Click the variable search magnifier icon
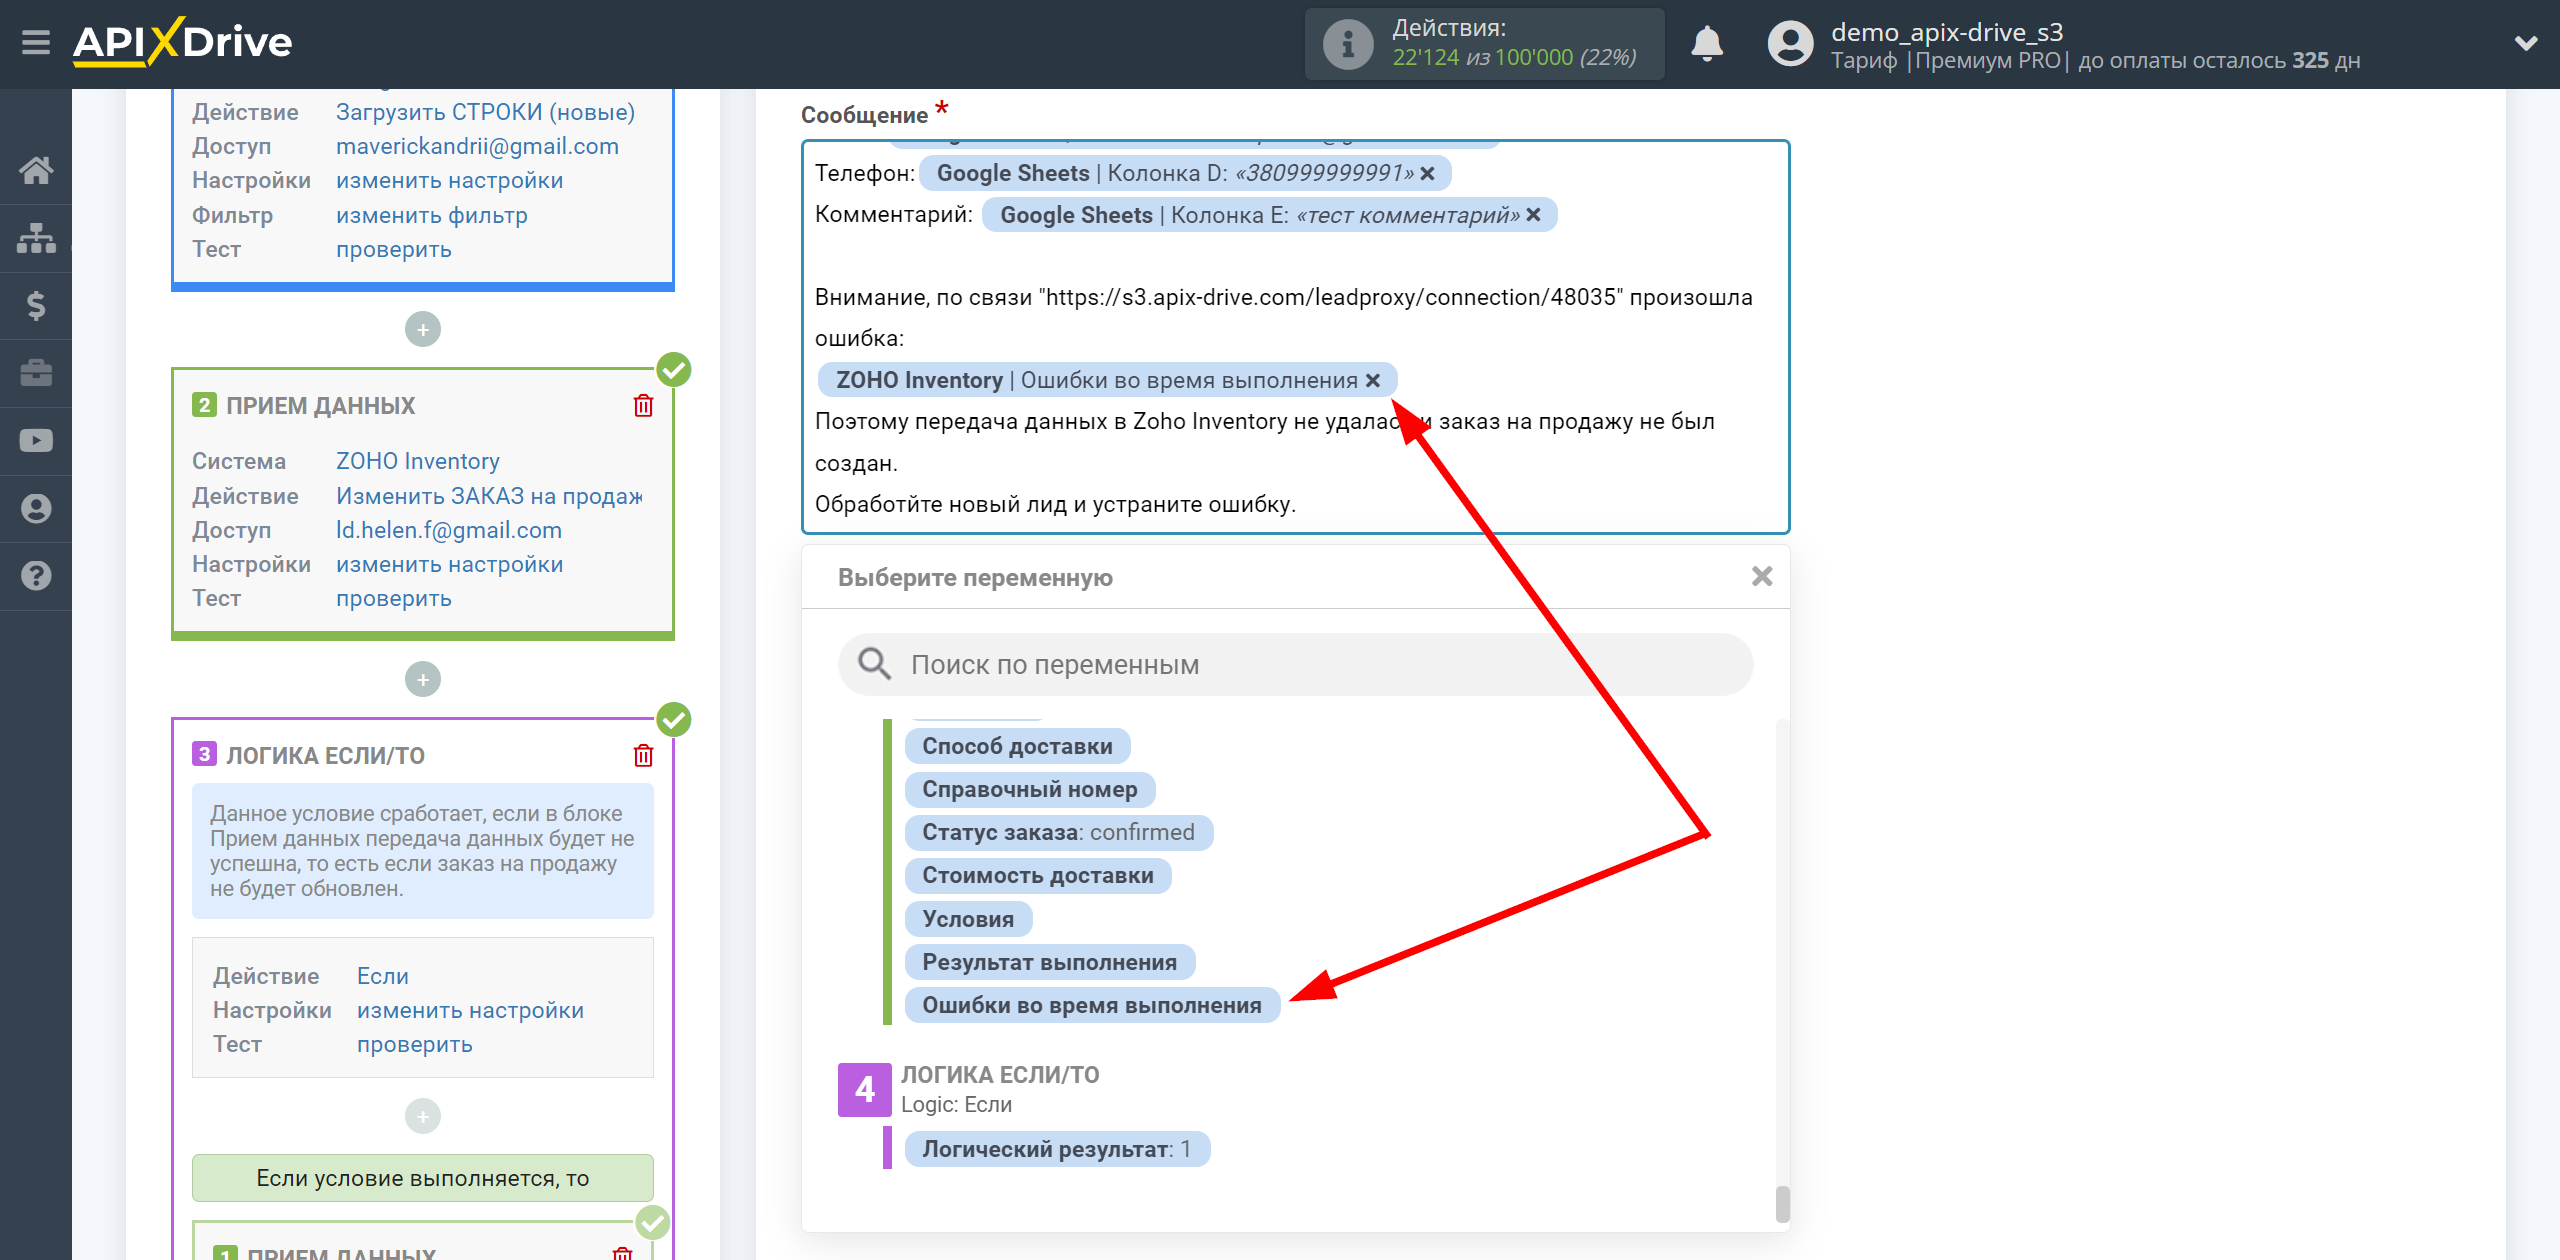The width and height of the screenshot is (2560, 1260). click(x=874, y=663)
